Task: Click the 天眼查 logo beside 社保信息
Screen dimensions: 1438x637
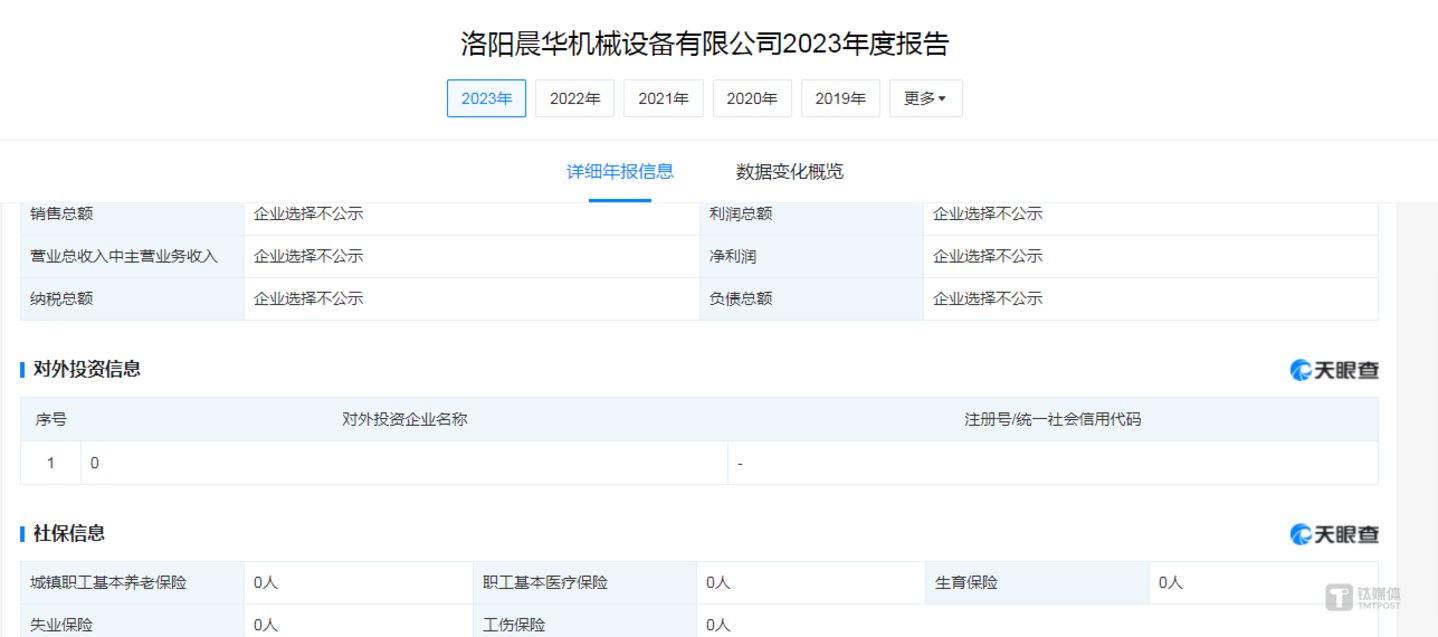Action: 1334,534
